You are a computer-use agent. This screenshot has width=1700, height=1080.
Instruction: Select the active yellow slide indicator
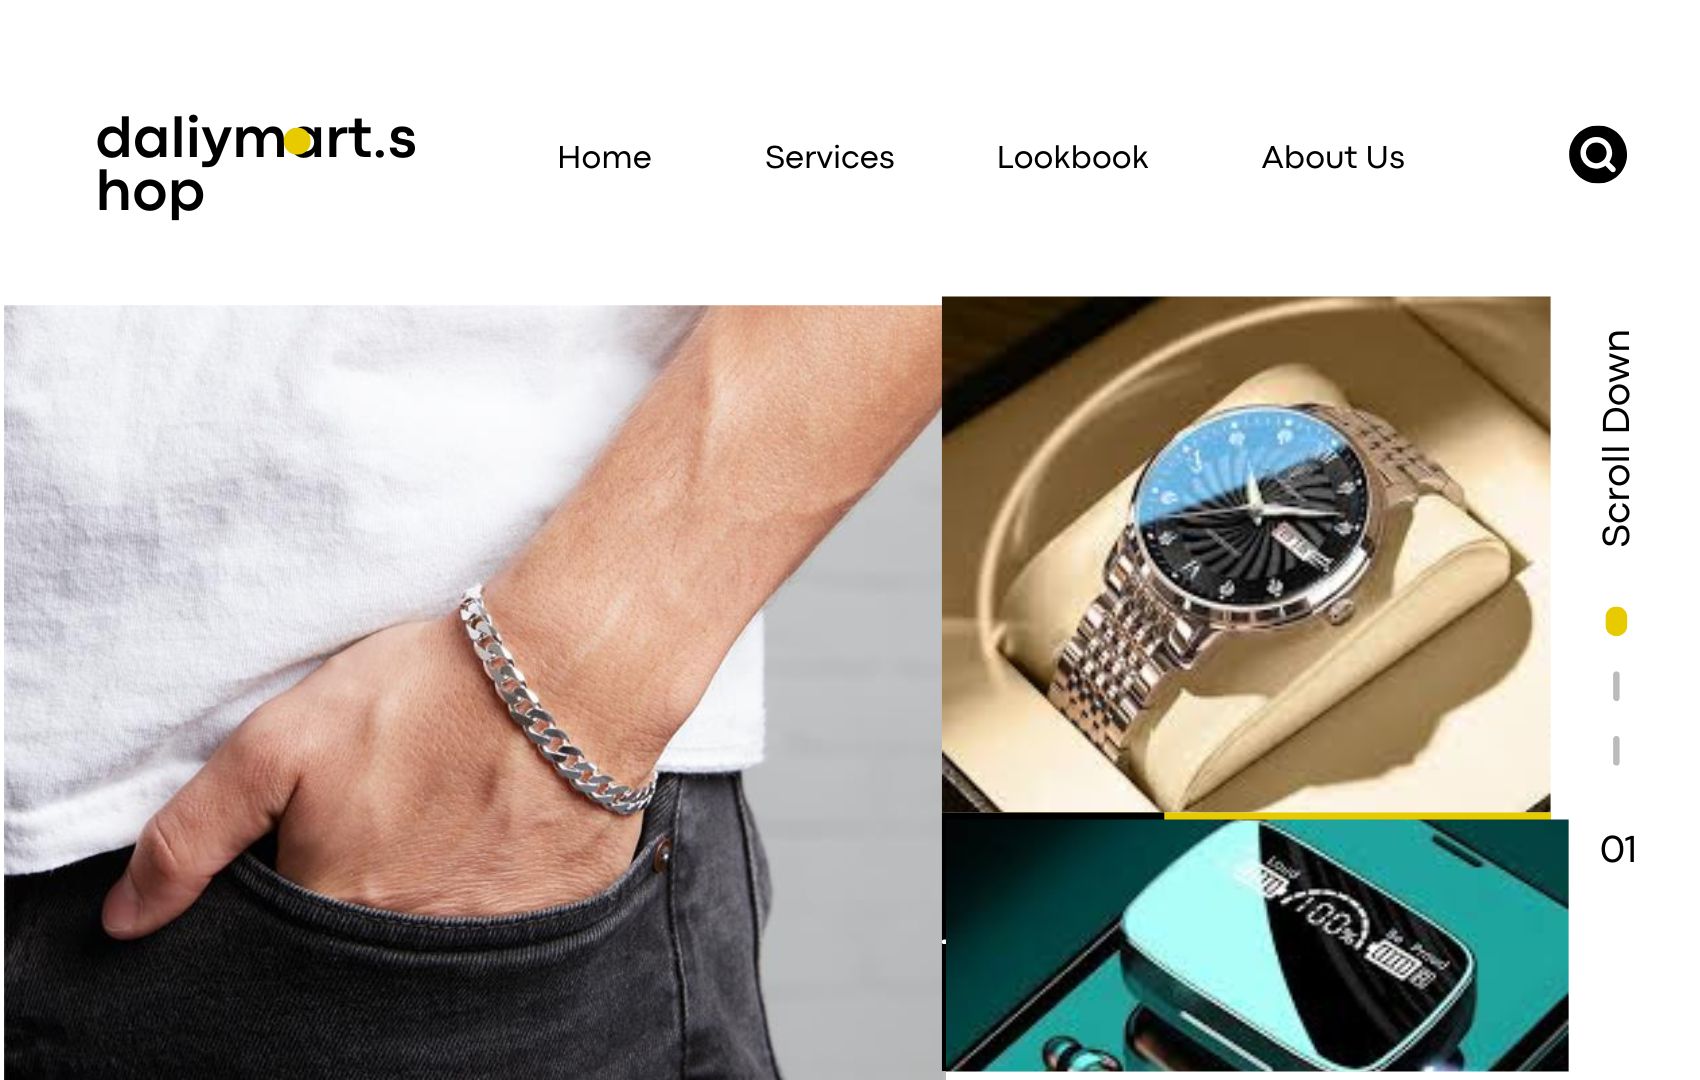[x=1616, y=621]
